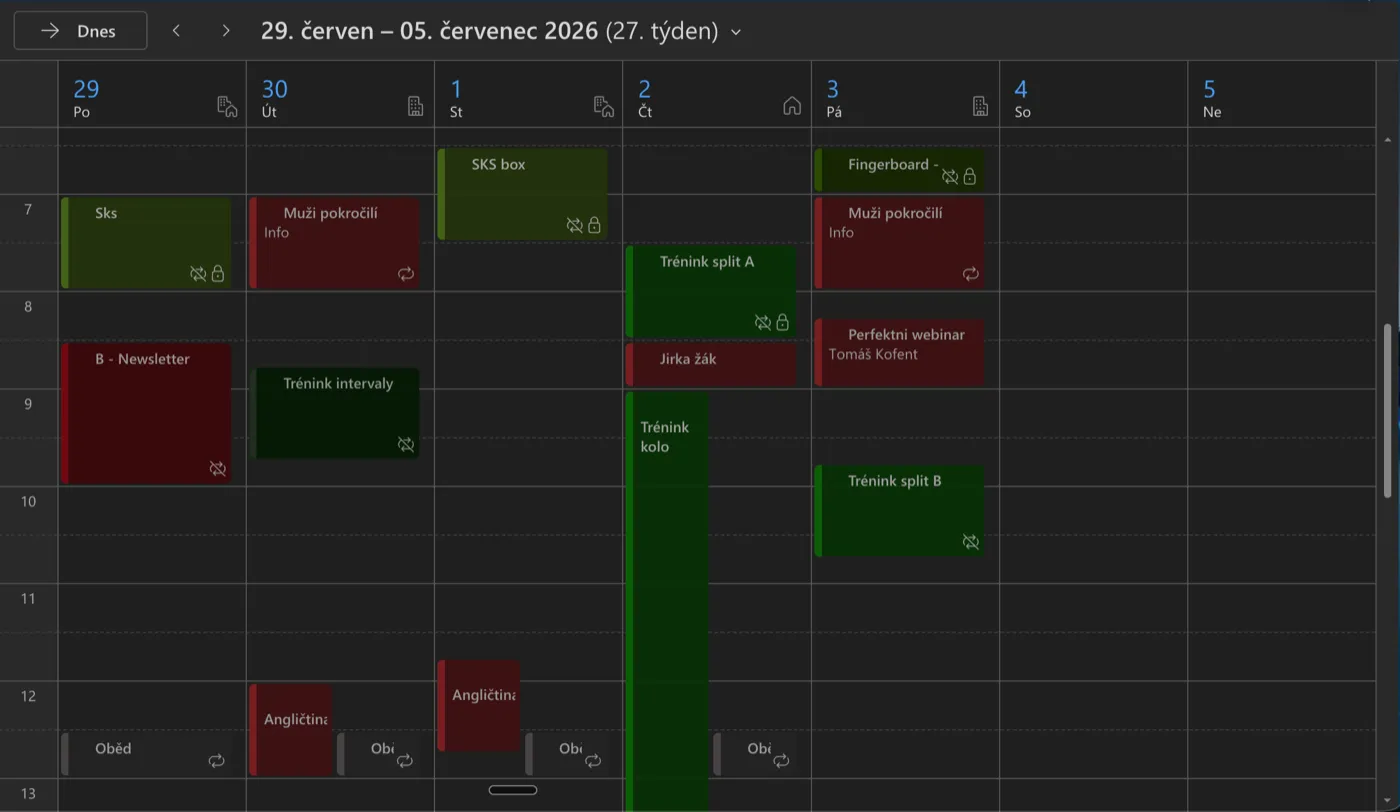The image size is (1400, 812).
Task: Change Wednesday 1 work location icon
Action: point(603,106)
